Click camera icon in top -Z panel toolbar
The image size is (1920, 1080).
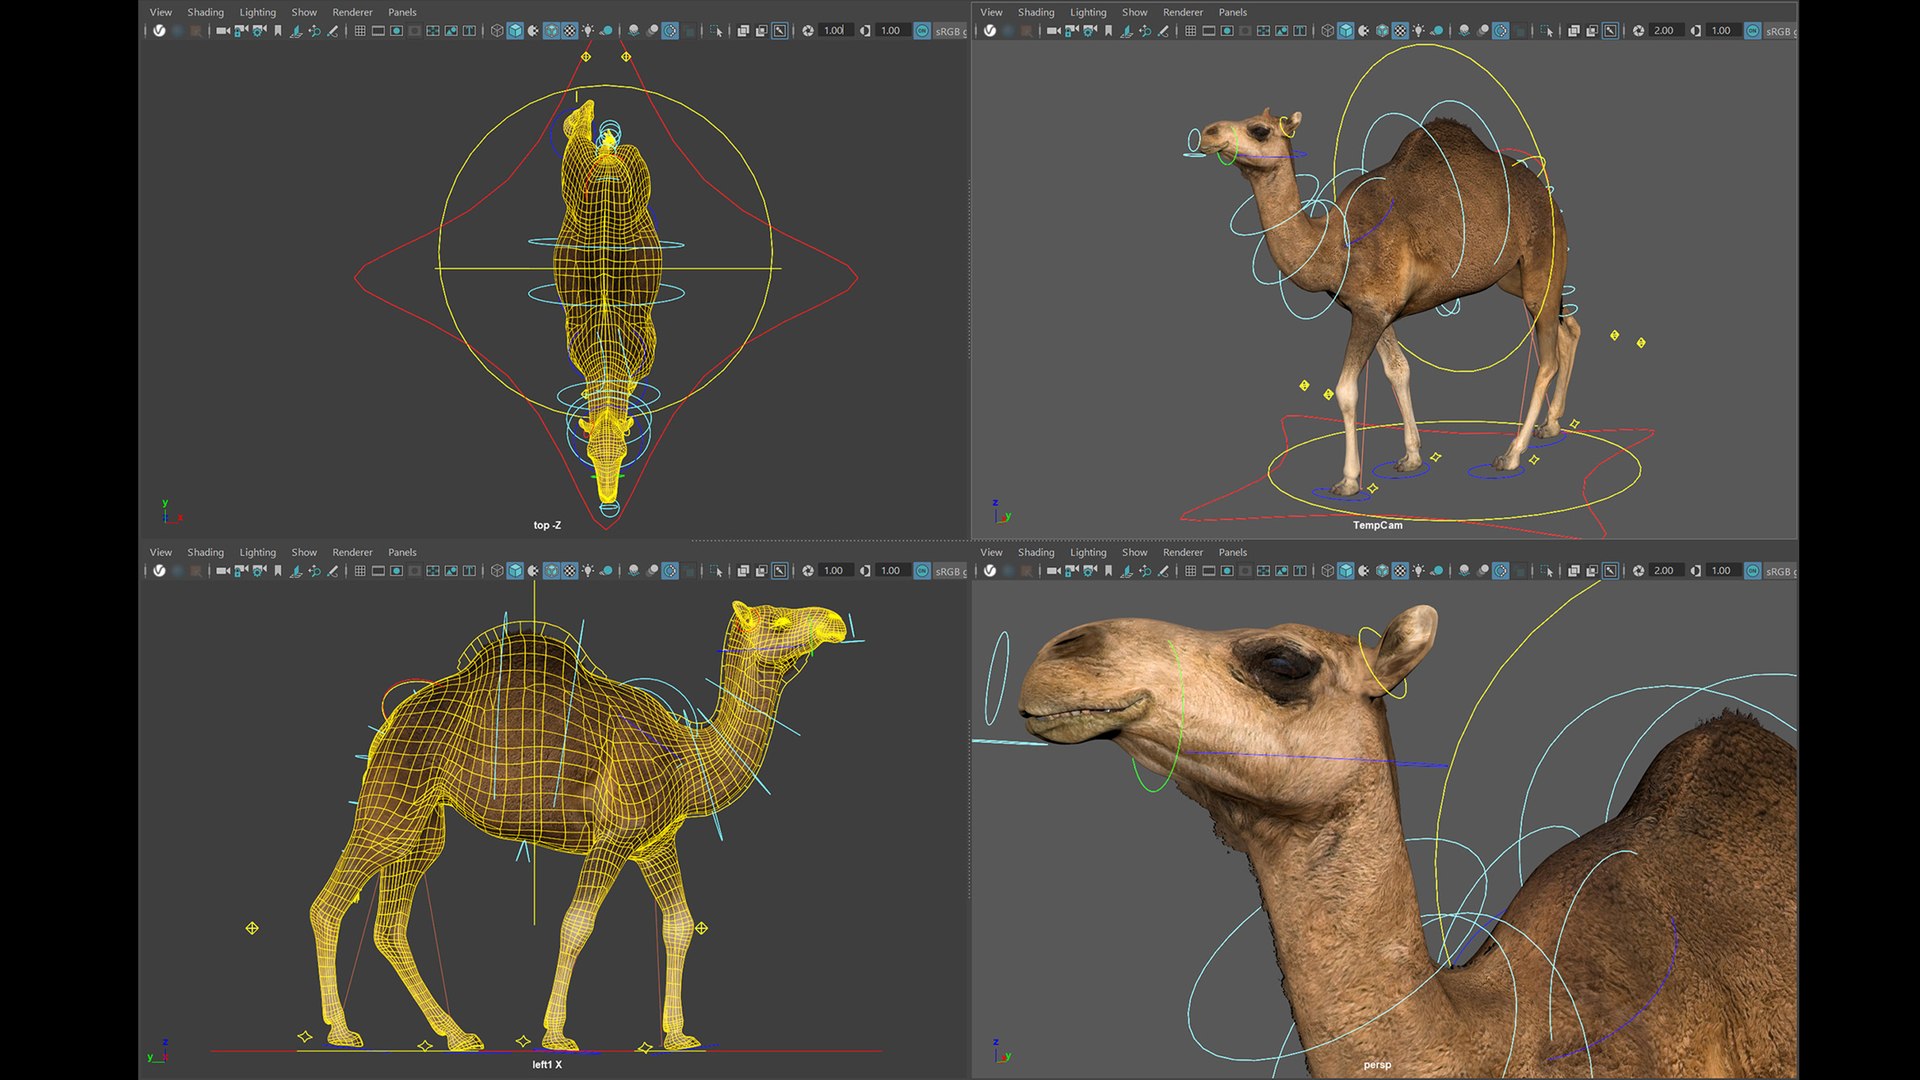pyautogui.click(x=222, y=31)
